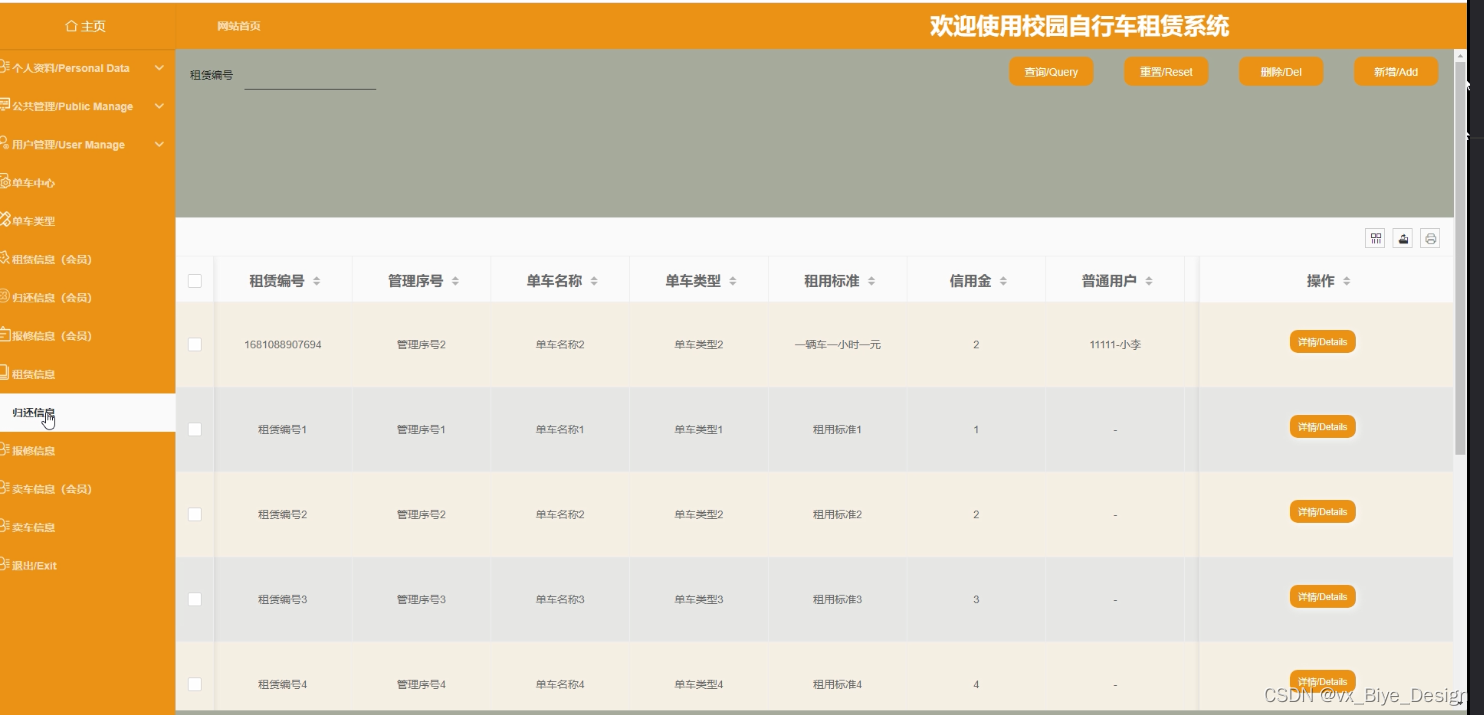
Task: Sort by 租赁编号 column arrows
Action: click(317, 282)
